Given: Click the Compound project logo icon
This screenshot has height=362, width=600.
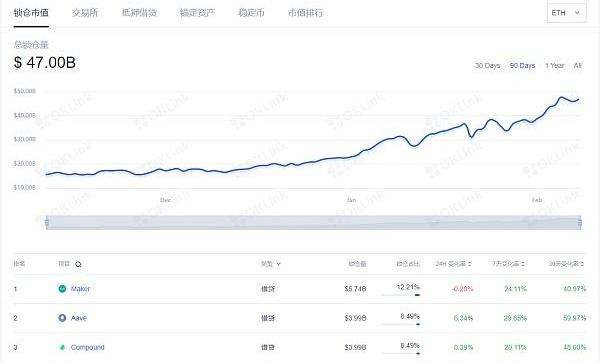Looking at the screenshot, I should pyautogui.click(x=62, y=347).
